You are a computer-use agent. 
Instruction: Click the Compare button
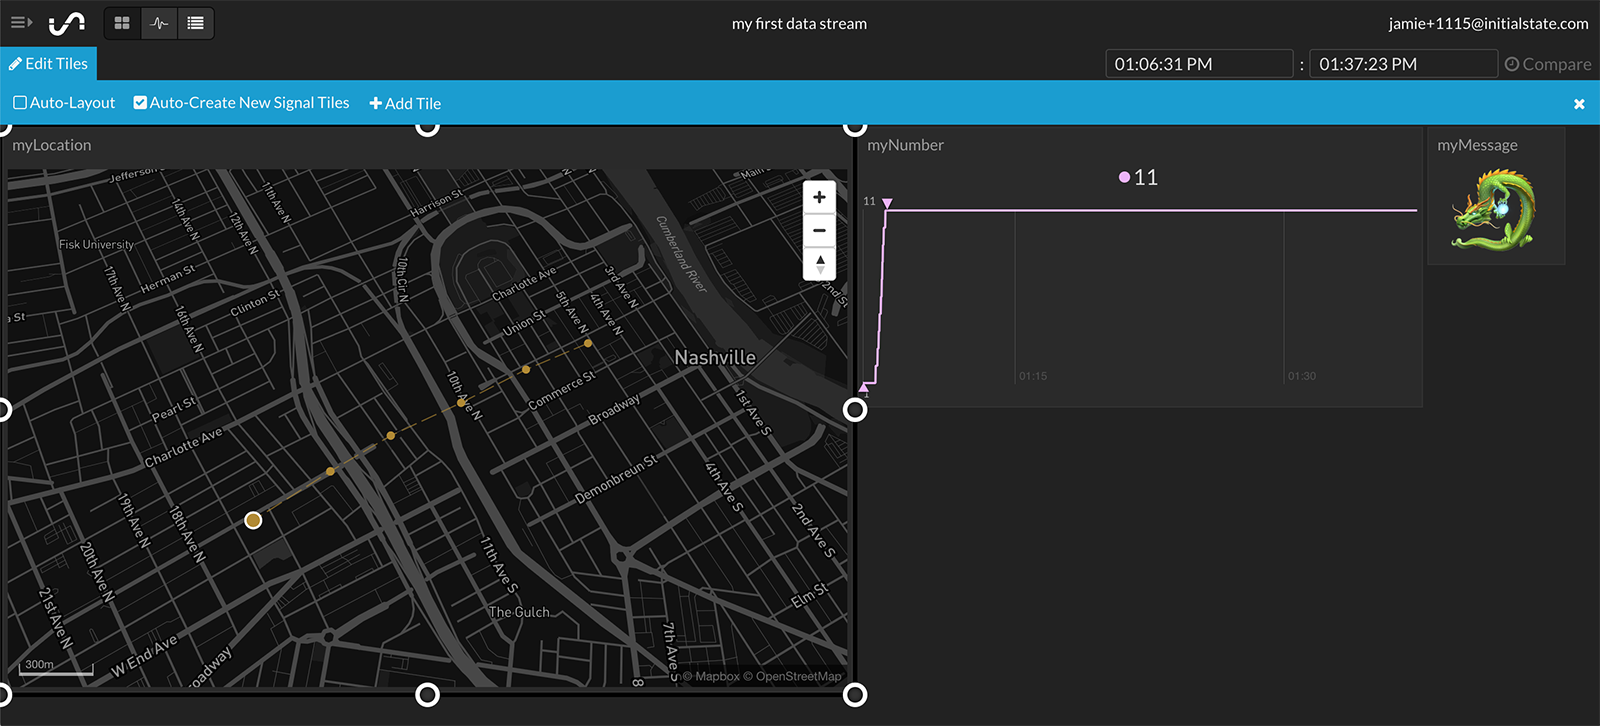[1548, 64]
